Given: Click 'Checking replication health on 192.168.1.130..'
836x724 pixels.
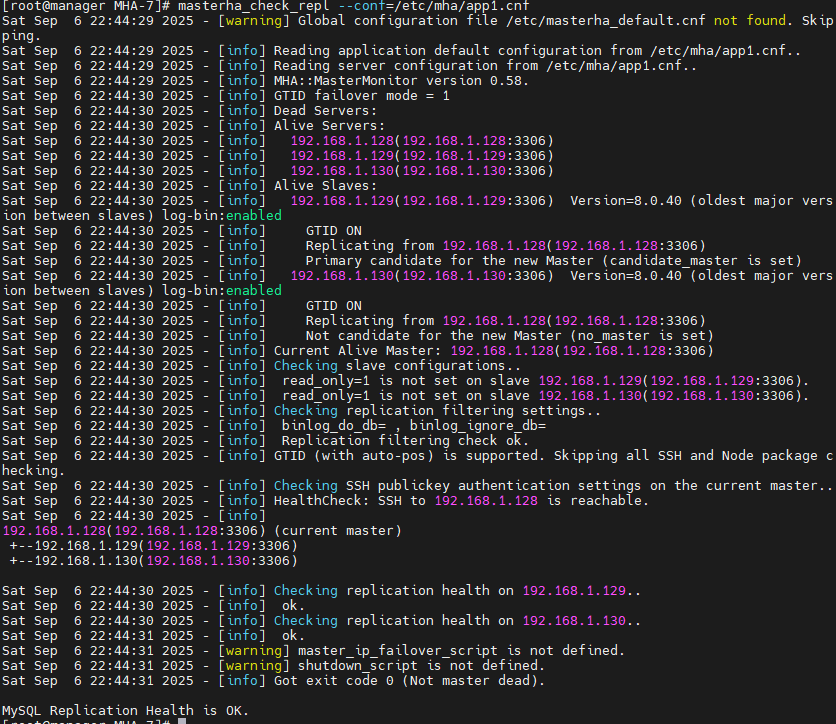Looking at the screenshot, I should [457, 621].
